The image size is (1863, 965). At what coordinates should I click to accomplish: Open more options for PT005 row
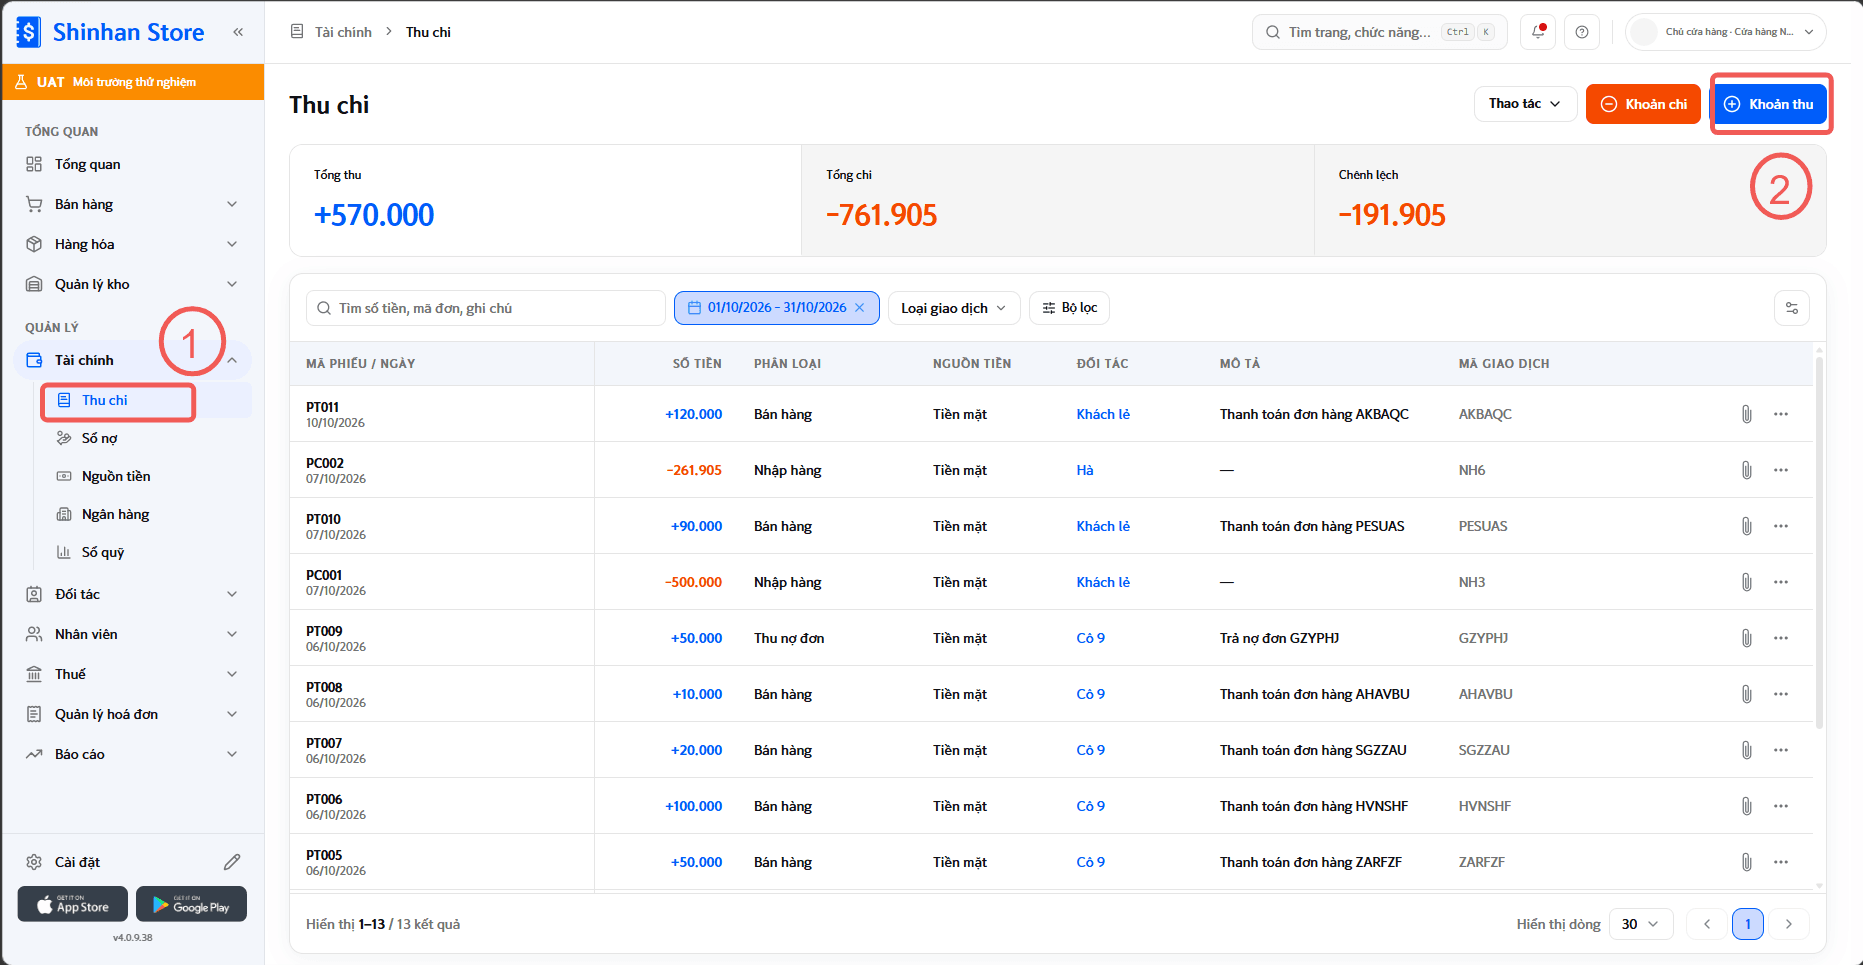point(1781,862)
